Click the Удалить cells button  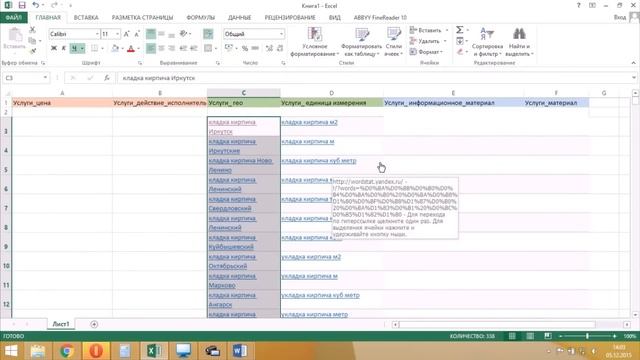pos(428,41)
